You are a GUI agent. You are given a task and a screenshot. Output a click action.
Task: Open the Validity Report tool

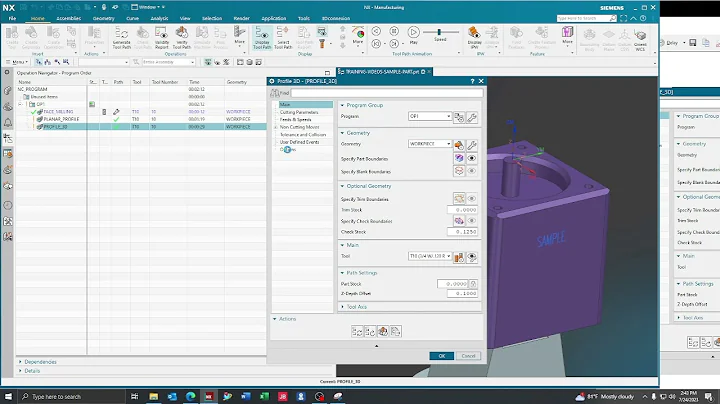click(161, 38)
